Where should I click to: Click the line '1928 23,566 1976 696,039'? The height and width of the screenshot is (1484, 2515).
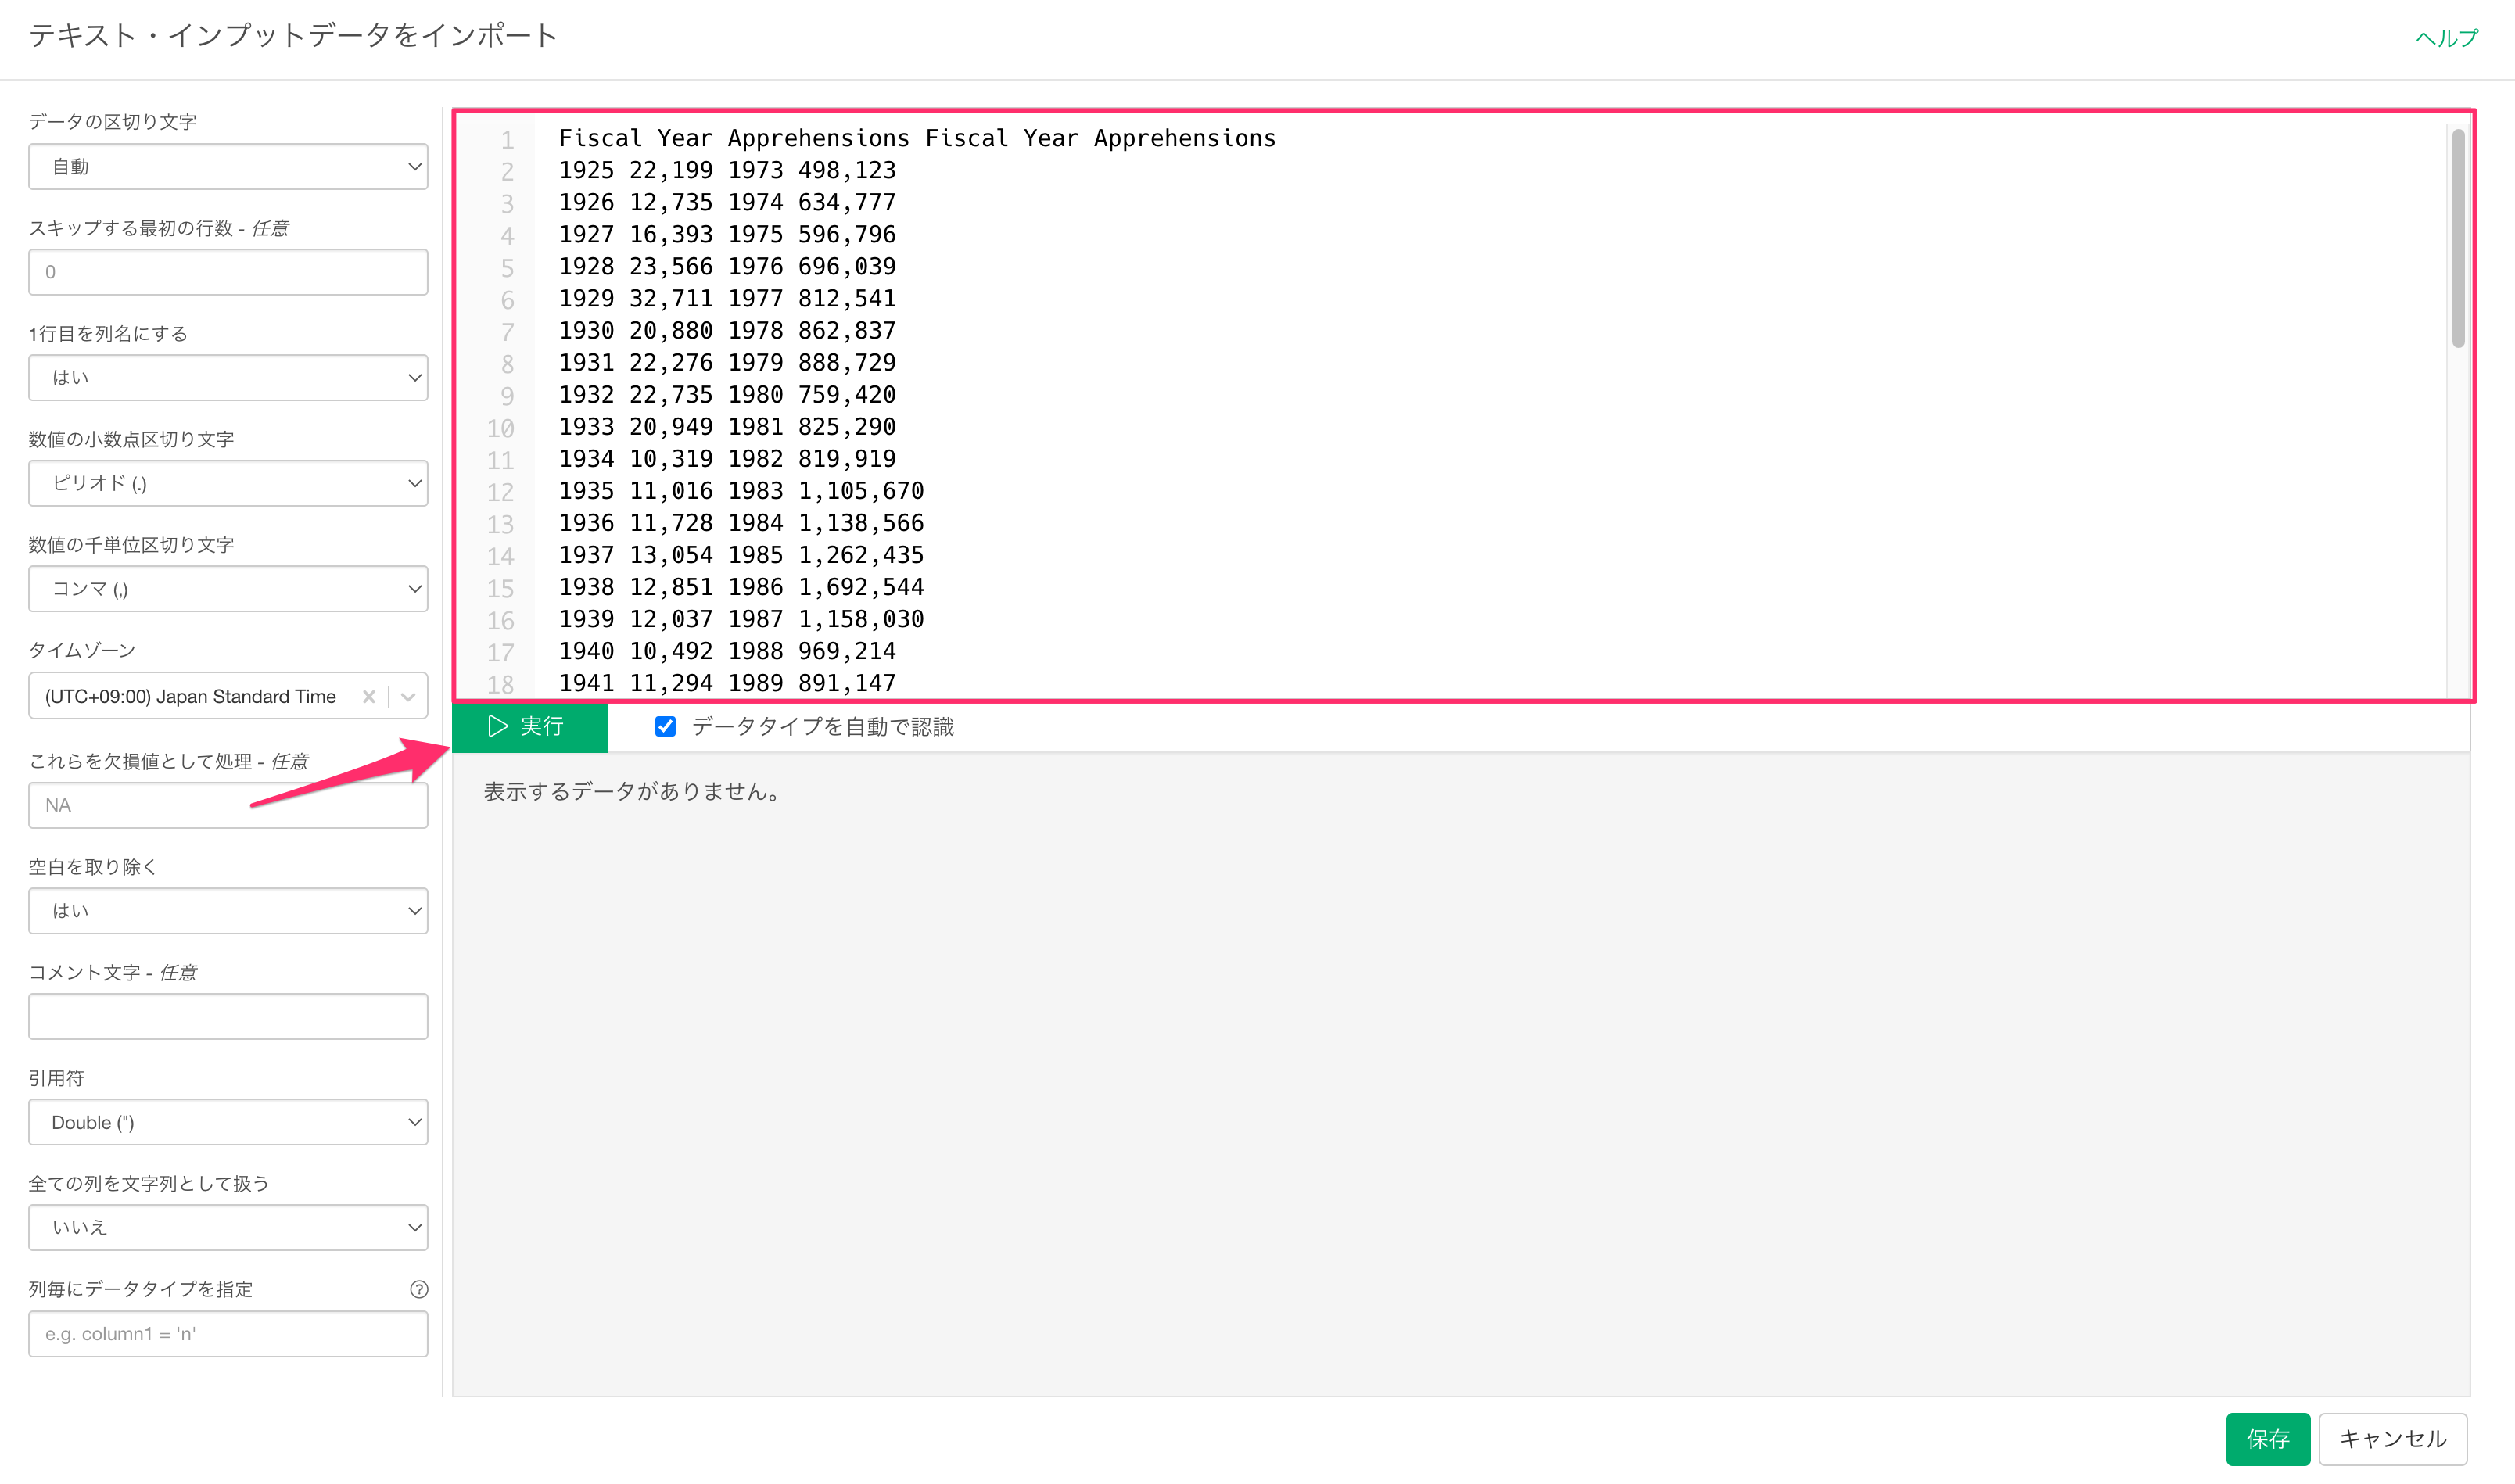tap(727, 266)
